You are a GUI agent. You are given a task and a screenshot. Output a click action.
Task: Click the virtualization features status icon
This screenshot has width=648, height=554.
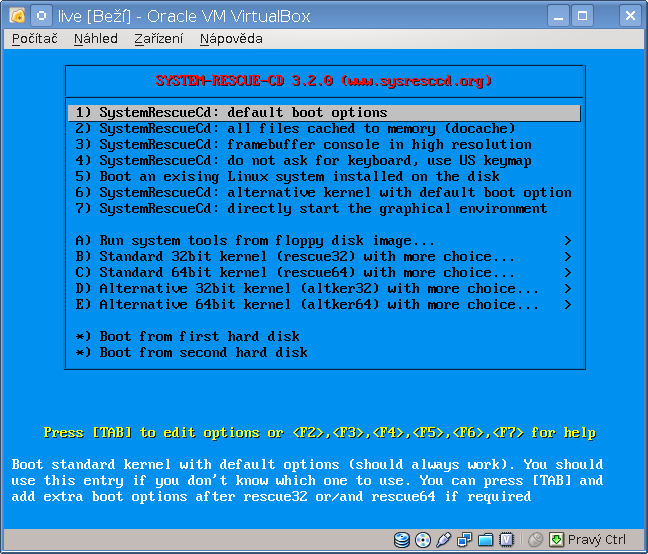pos(506,540)
